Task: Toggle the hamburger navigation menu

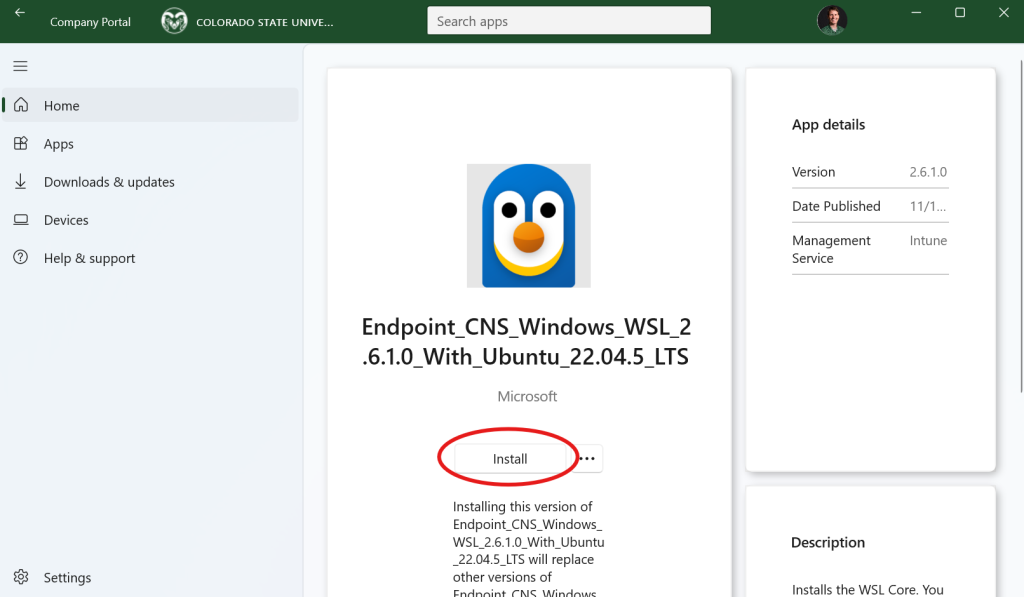Action: tap(20, 66)
